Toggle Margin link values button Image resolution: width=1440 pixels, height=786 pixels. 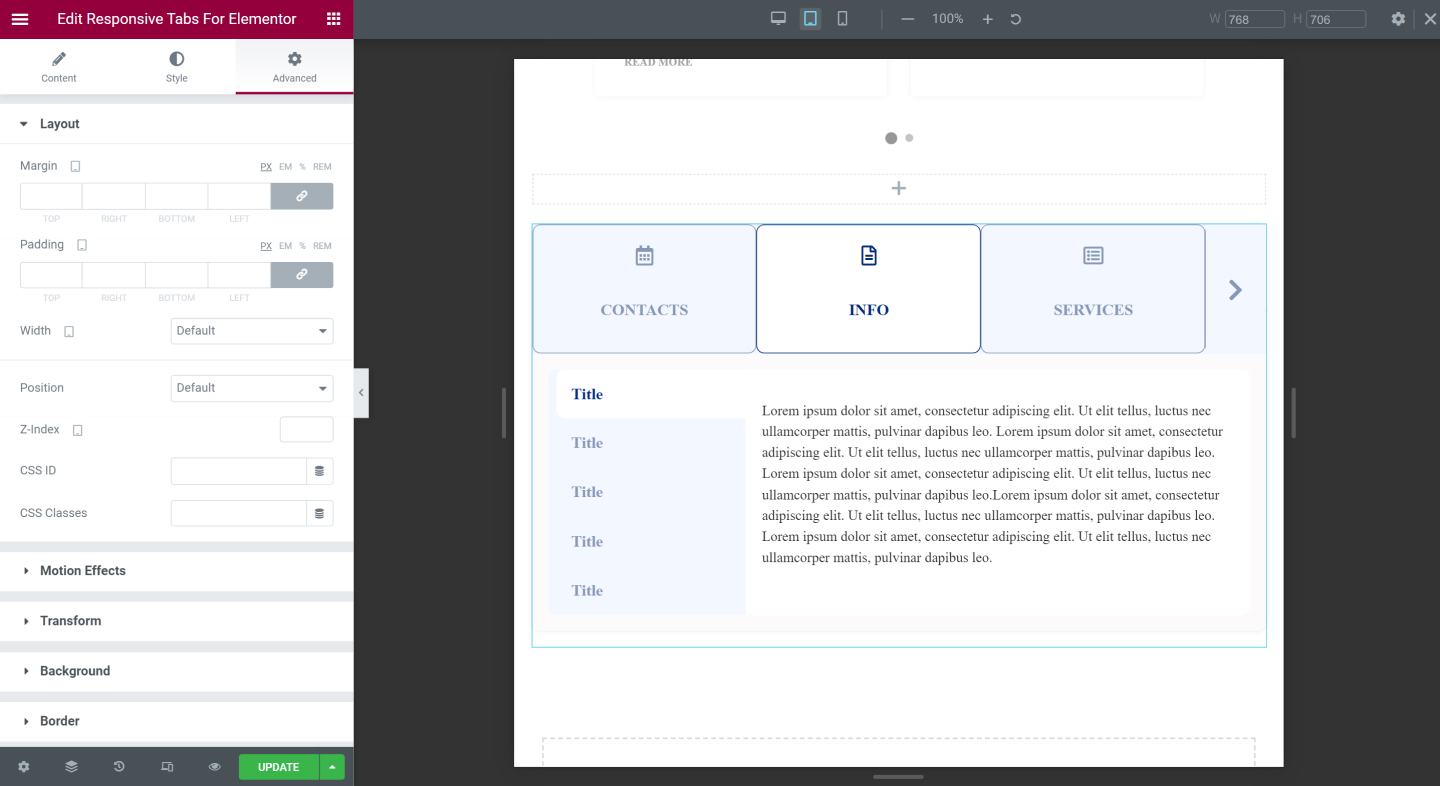pos(302,196)
